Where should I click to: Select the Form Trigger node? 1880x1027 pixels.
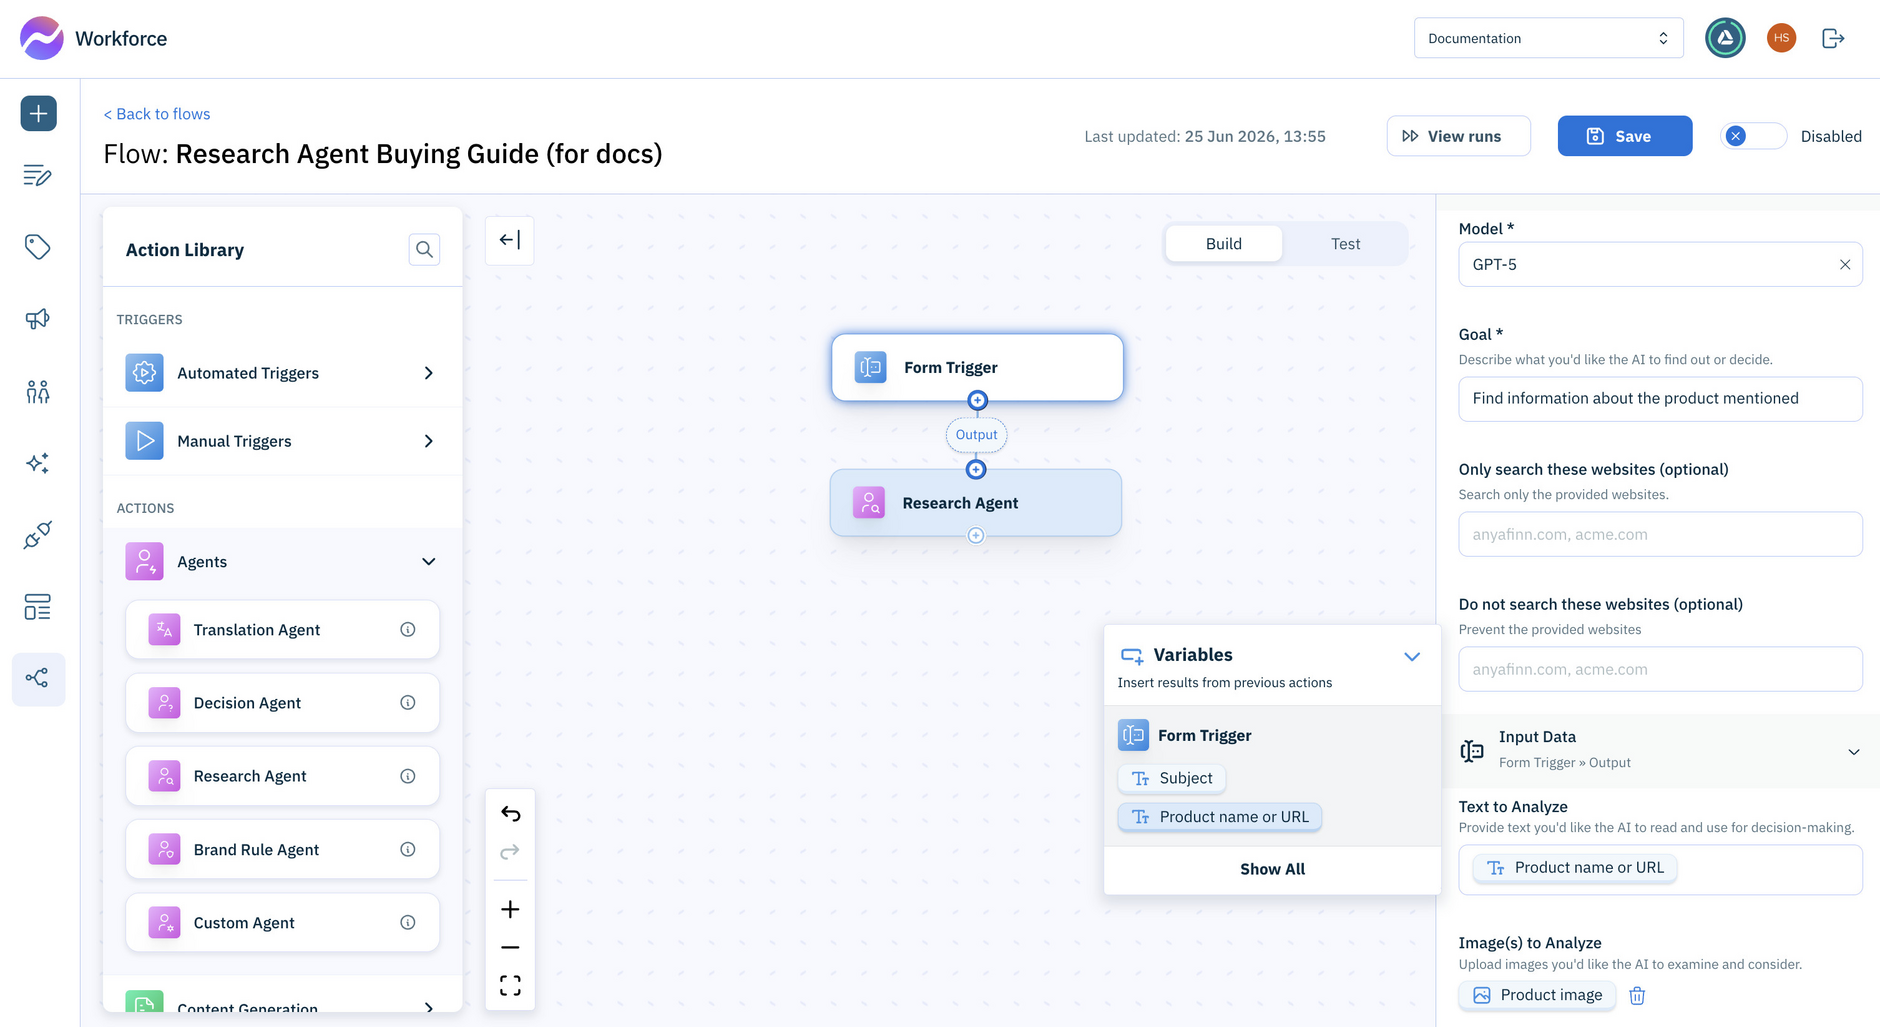(x=977, y=367)
